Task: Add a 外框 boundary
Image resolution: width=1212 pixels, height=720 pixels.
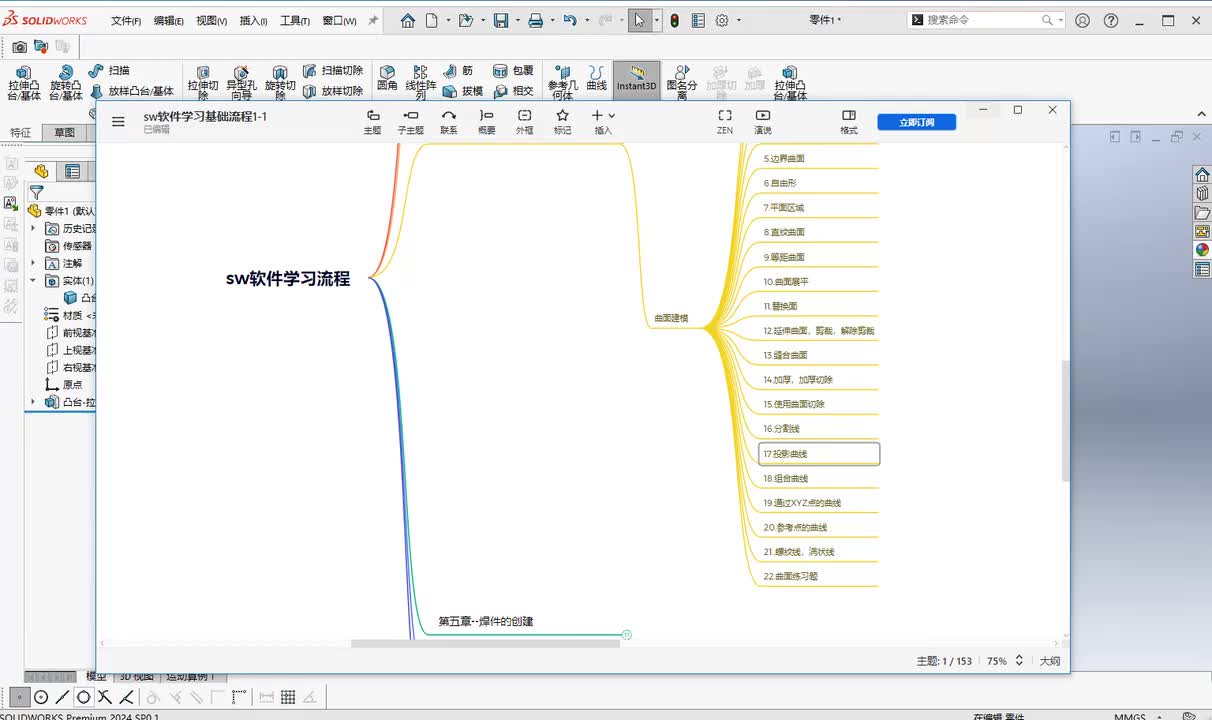Action: pyautogui.click(x=524, y=122)
